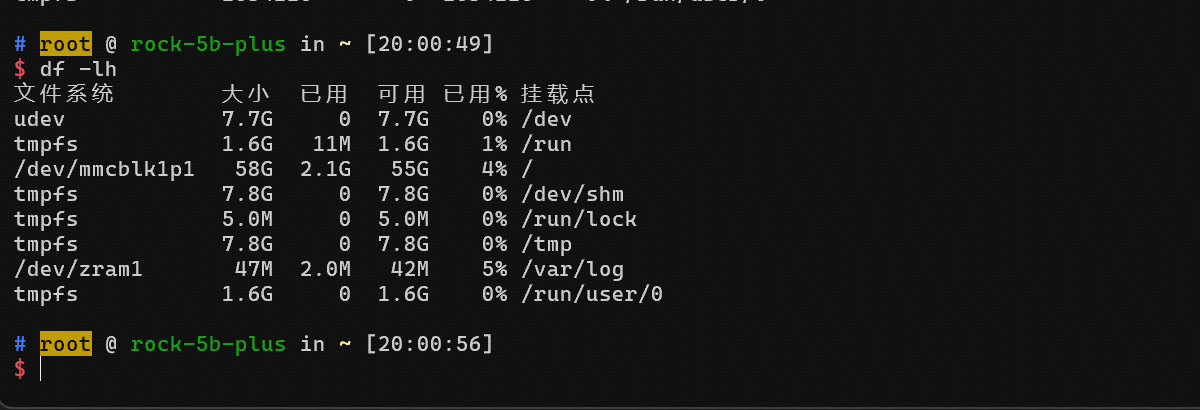Click the 58G size value
The width and height of the screenshot is (1200, 410).
[x=251, y=170]
